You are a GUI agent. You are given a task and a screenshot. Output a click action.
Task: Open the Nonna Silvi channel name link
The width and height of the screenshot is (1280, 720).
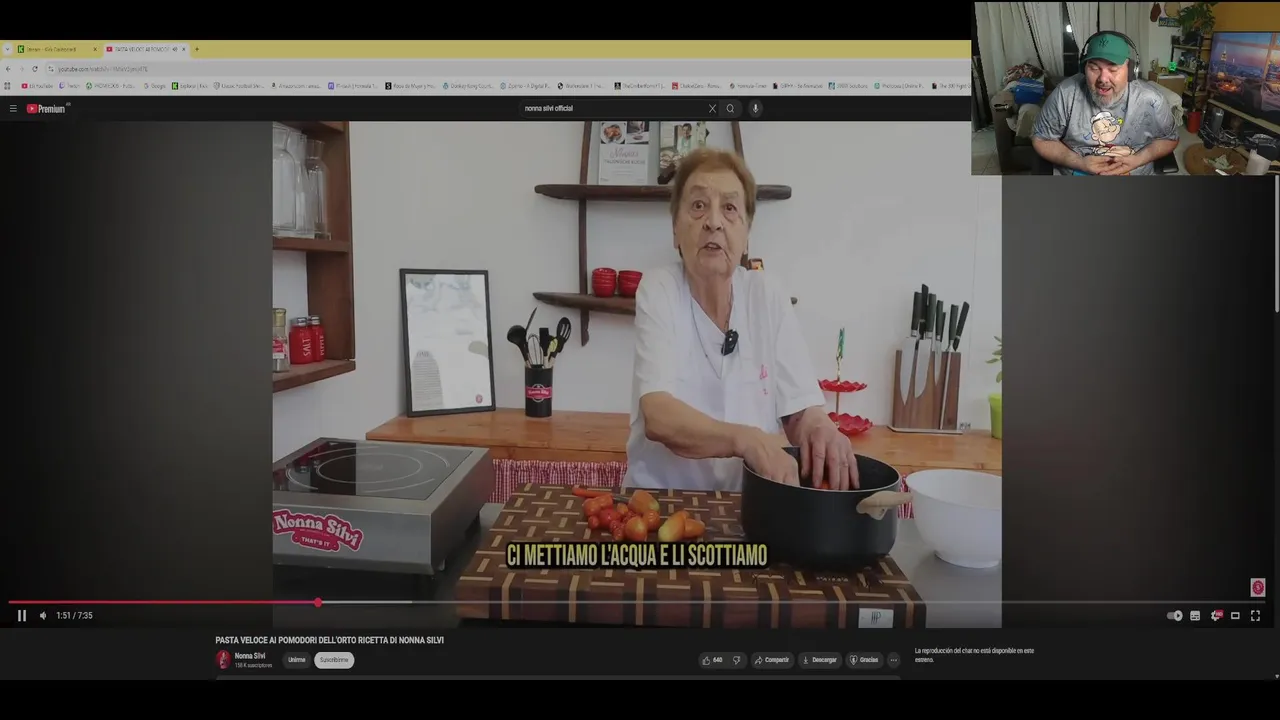coord(250,656)
